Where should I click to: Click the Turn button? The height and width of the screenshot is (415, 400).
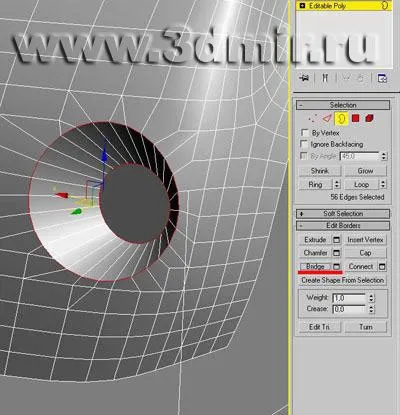click(366, 327)
